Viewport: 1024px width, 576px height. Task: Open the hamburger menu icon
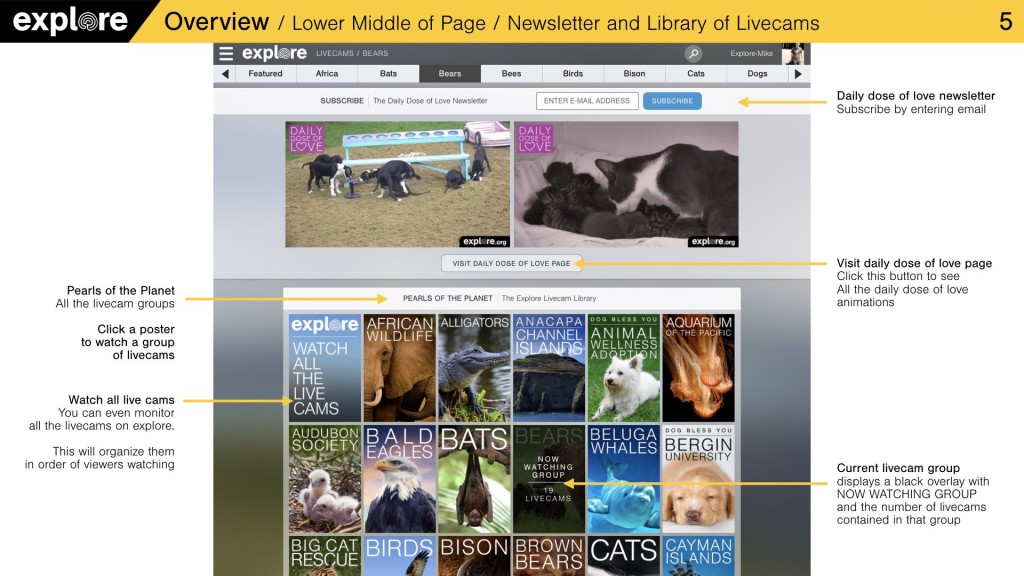pyautogui.click(x=226, y=54)
